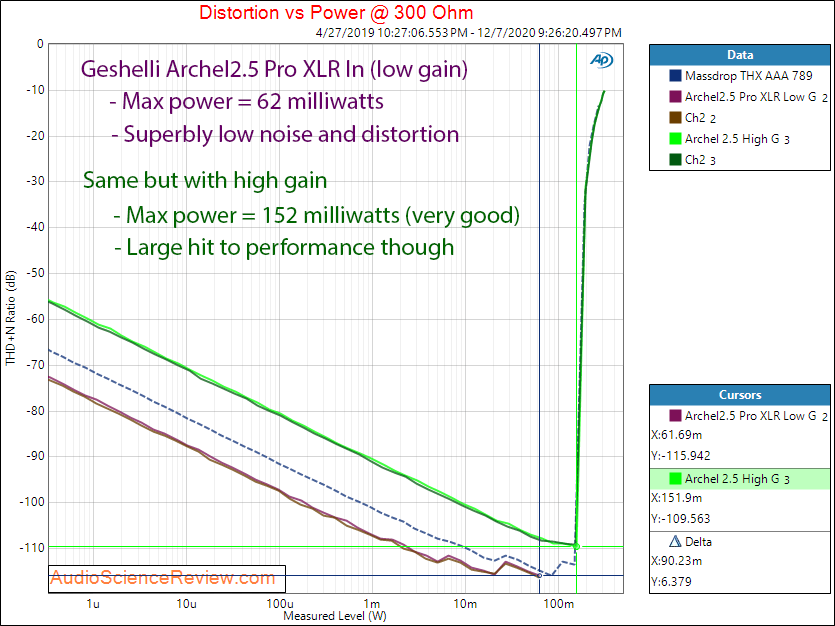Screen dimensions: 835x626
Task: Click the AP logo icon on graph
Action: tap(601, 60)
